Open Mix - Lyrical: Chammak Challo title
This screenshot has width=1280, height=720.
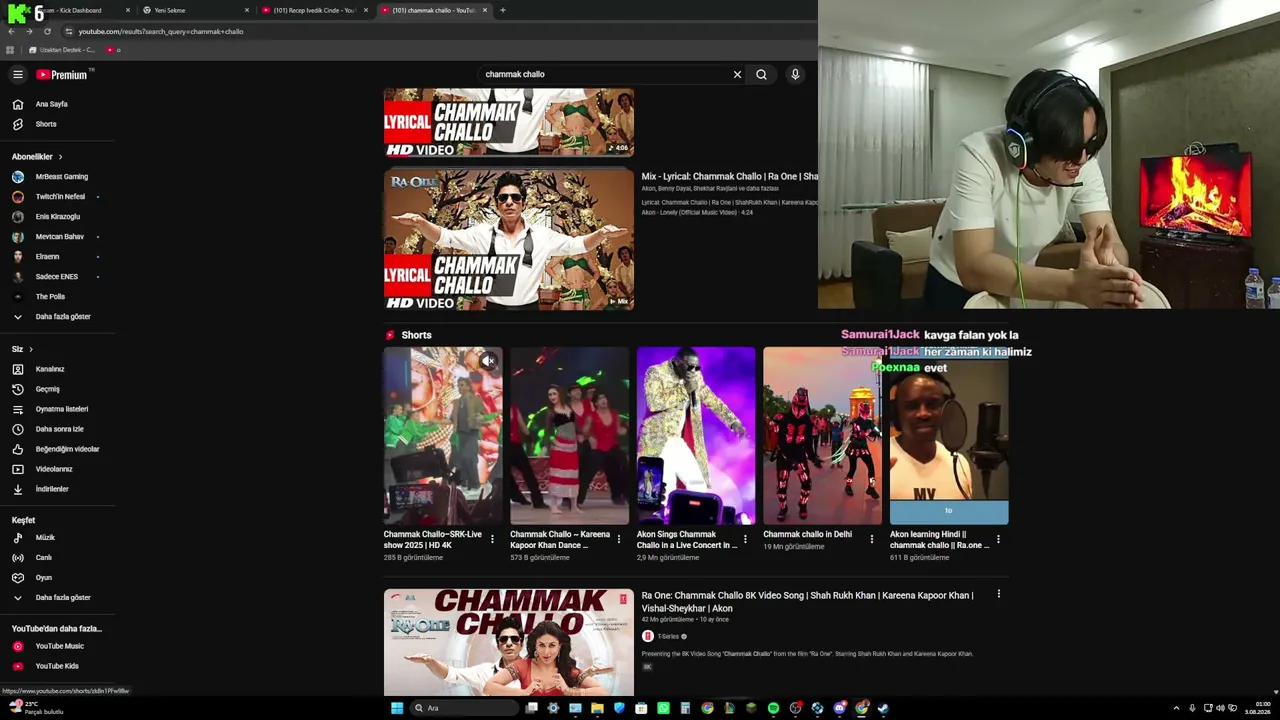729,177
